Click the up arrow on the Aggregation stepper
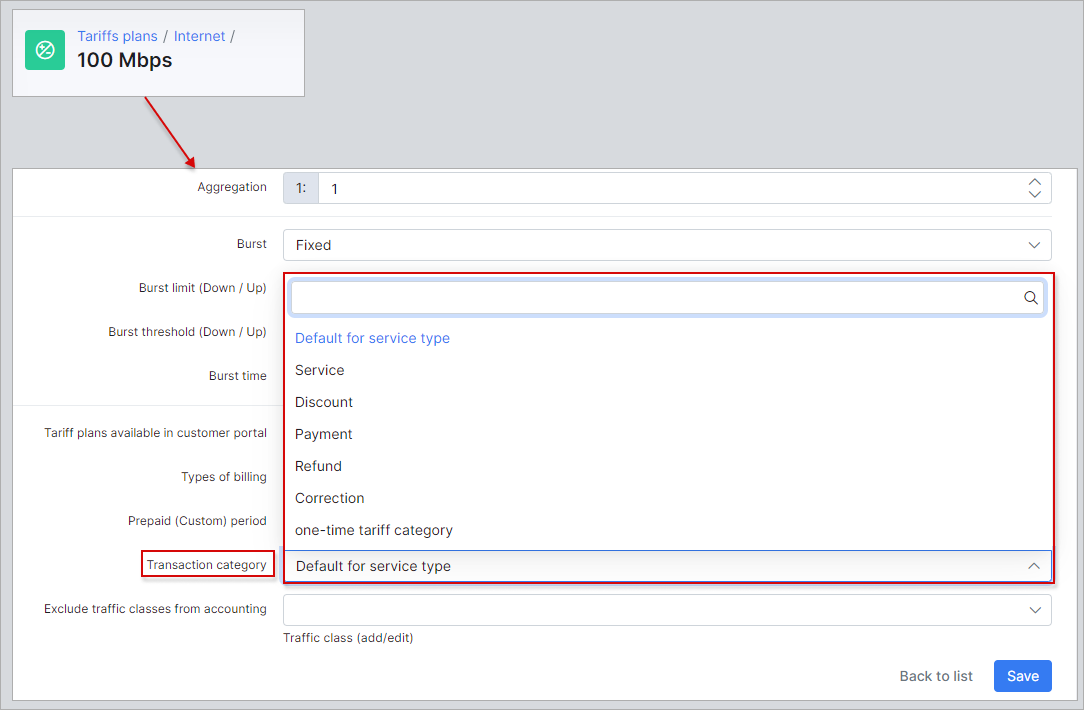 point(1034,181)
